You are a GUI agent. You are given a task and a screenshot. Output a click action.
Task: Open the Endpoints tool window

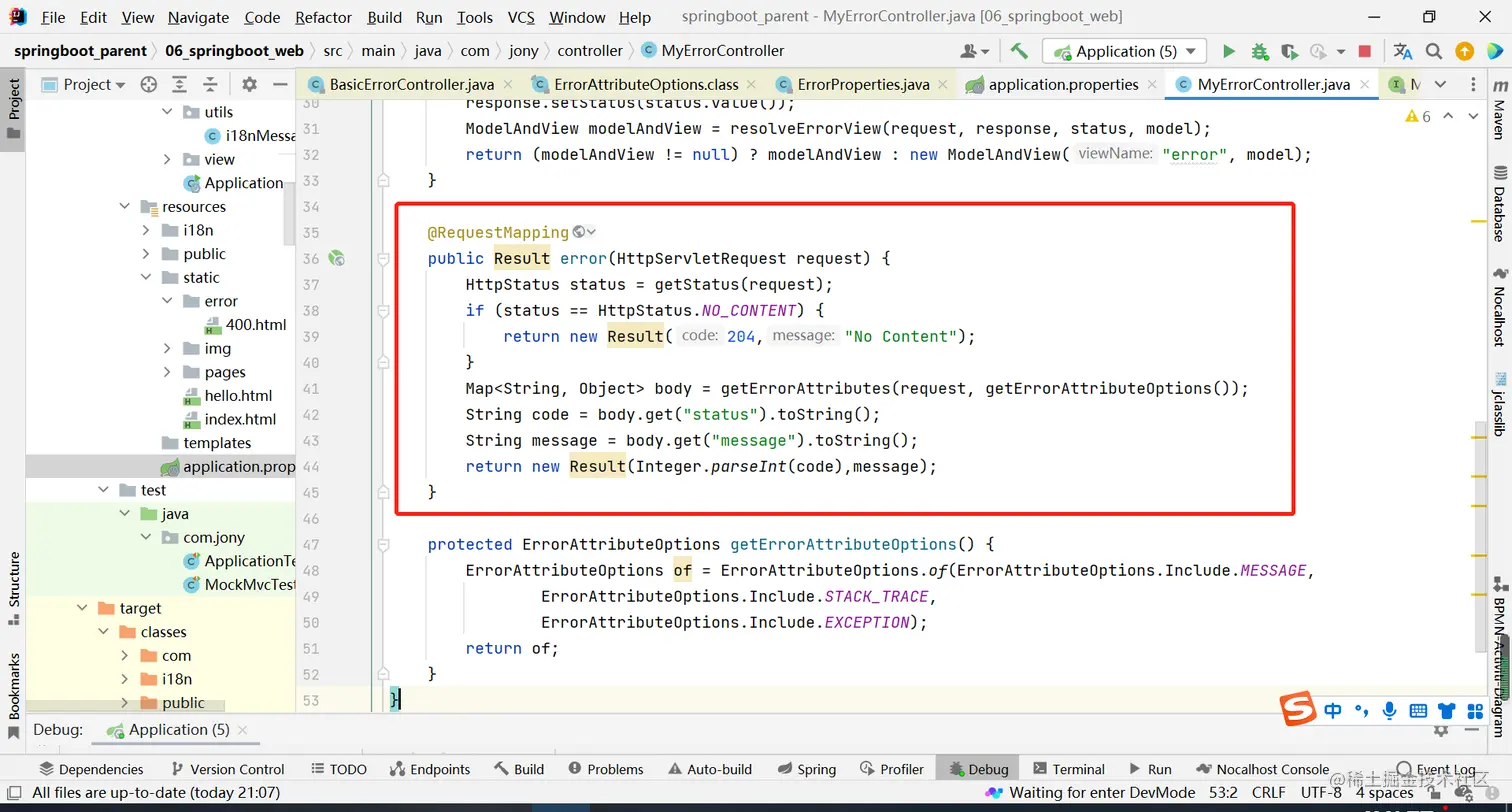point(430,769)
